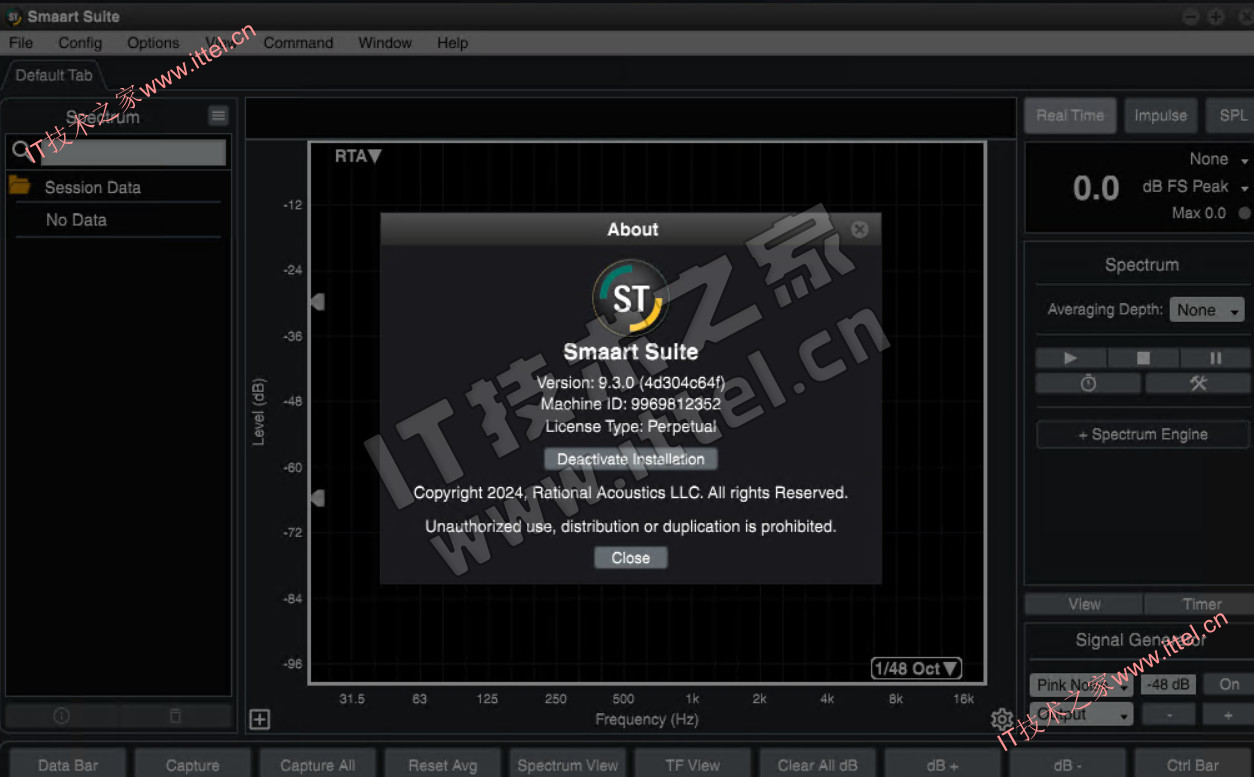
Task: Open the Config menu
Action: click(x=80, y=43)
